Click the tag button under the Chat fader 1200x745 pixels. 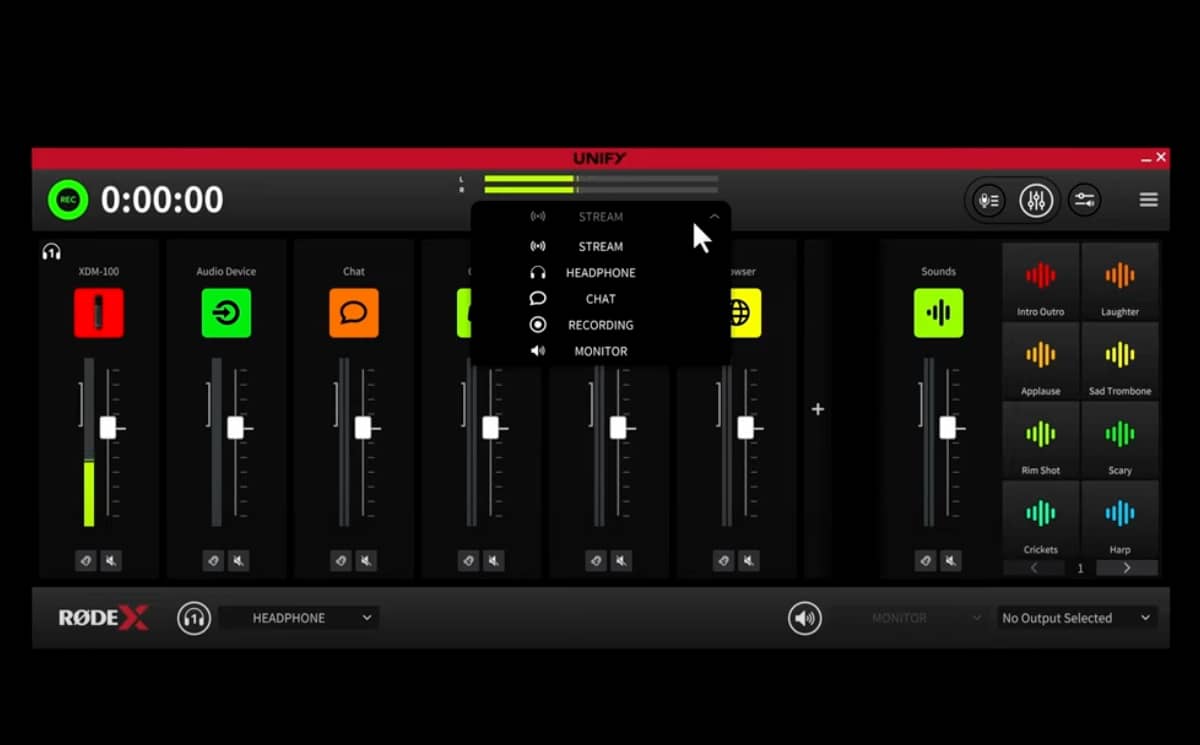tap(341, 561)
